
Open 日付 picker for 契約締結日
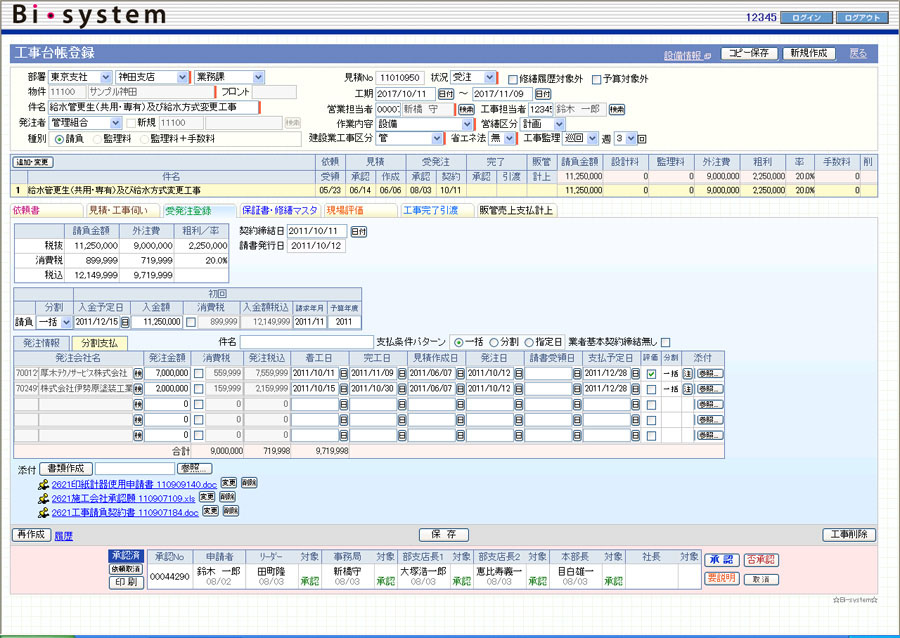pos(359,231)
